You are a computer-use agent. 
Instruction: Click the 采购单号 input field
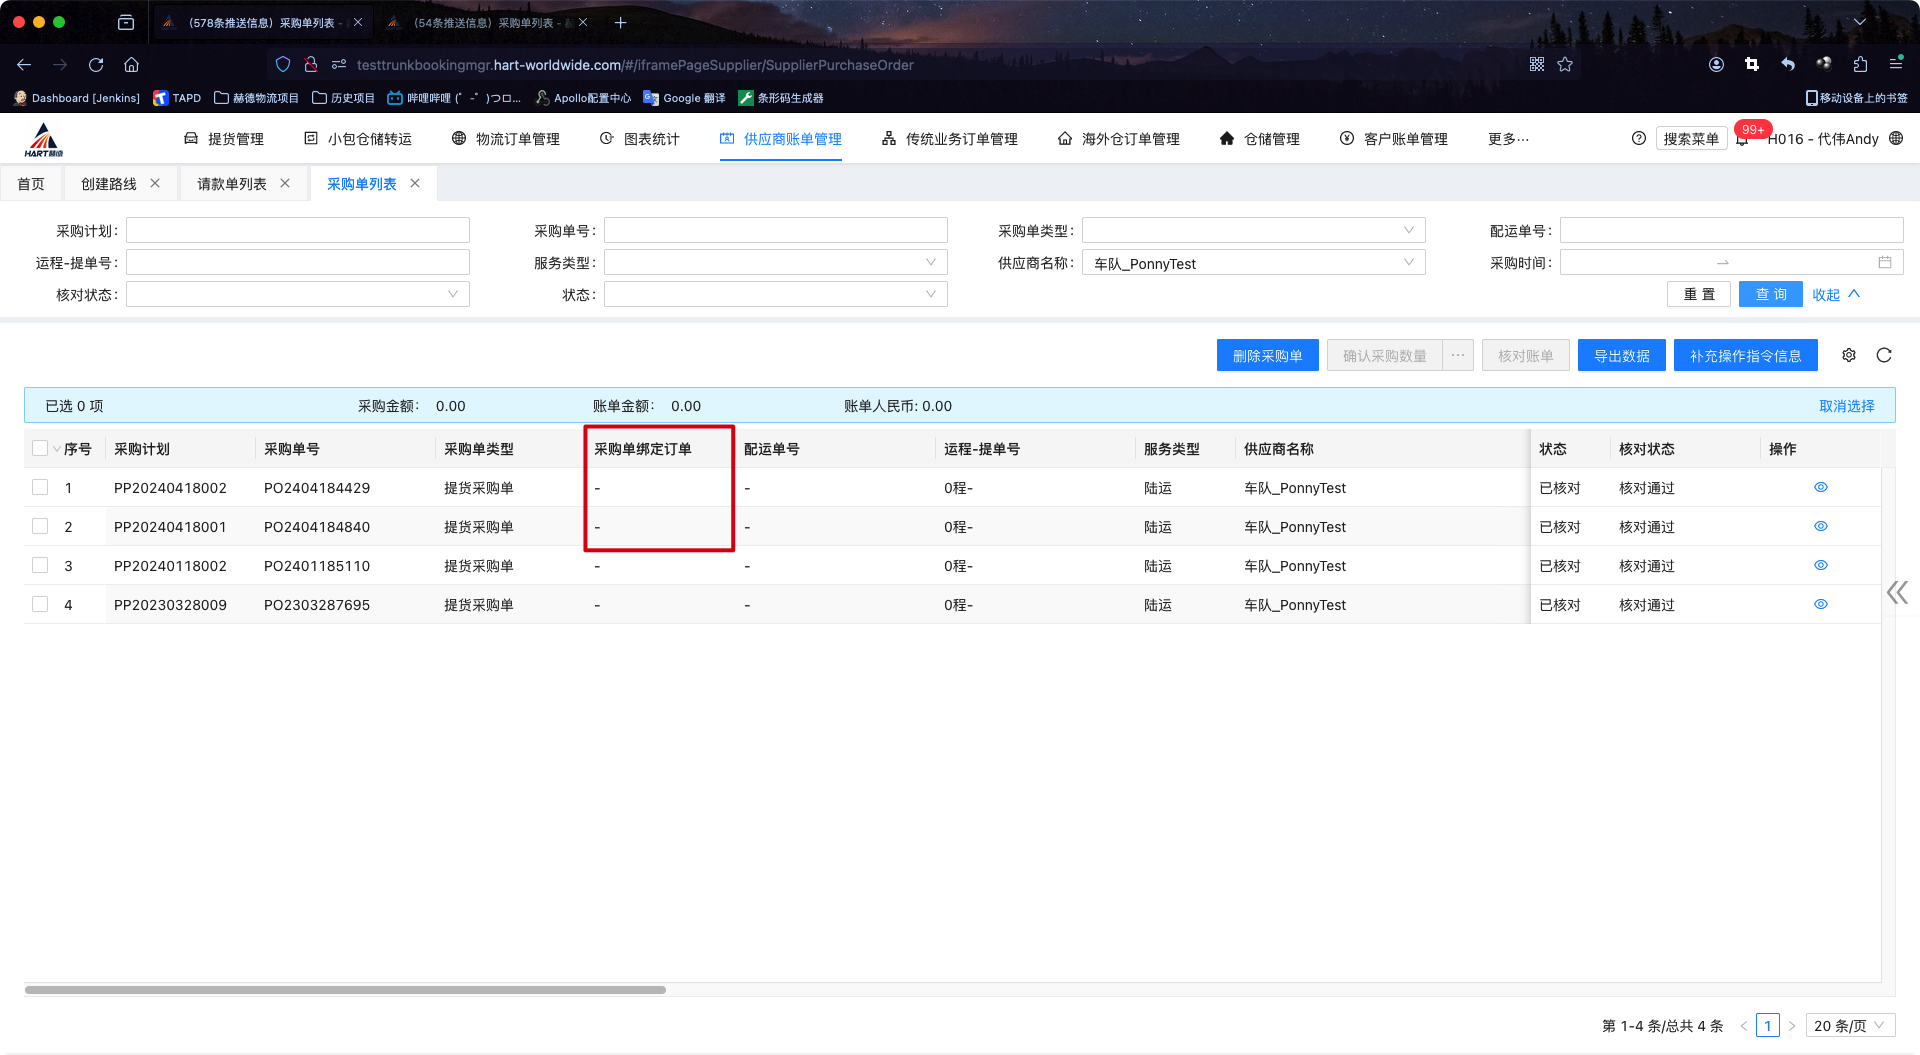pos(775,231)
